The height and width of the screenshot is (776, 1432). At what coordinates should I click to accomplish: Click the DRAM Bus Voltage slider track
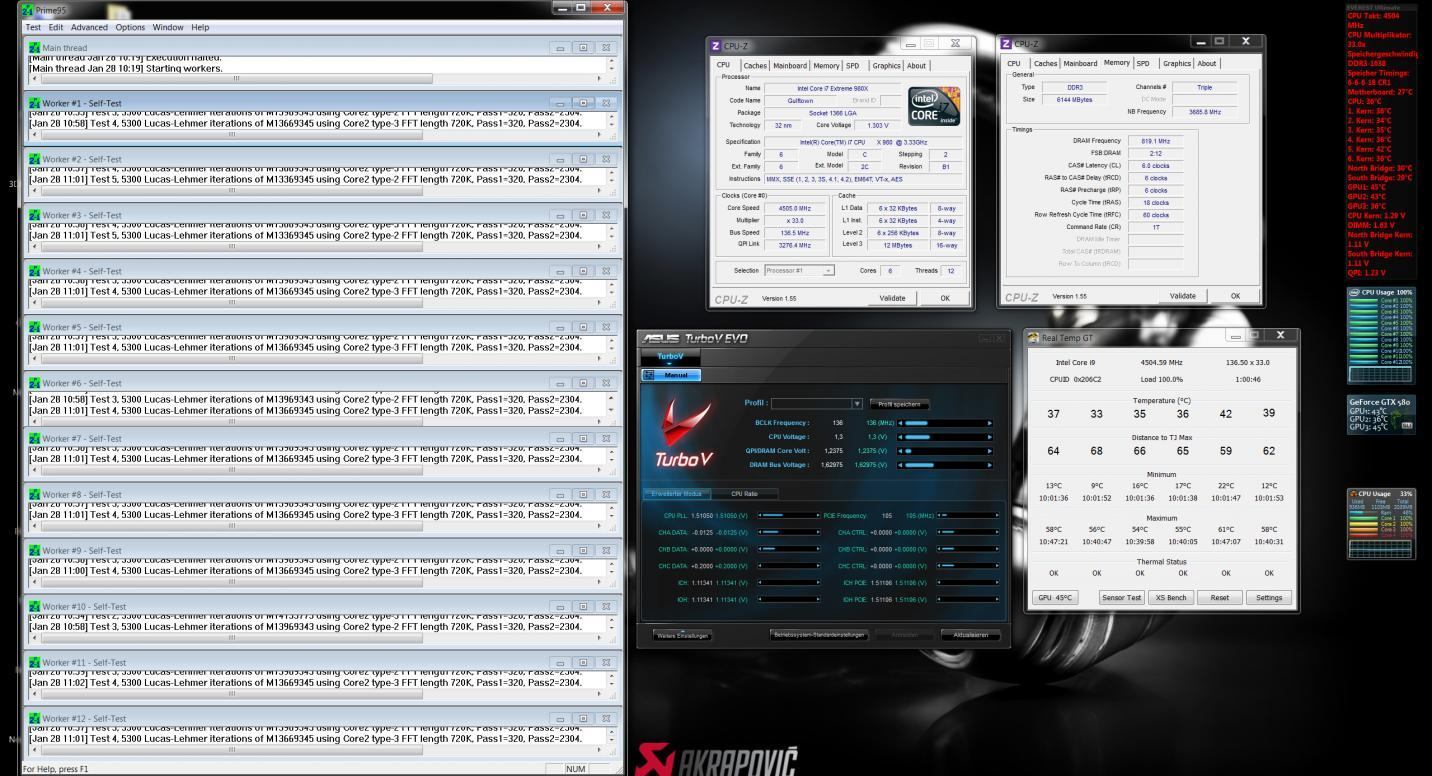[946, 465]
